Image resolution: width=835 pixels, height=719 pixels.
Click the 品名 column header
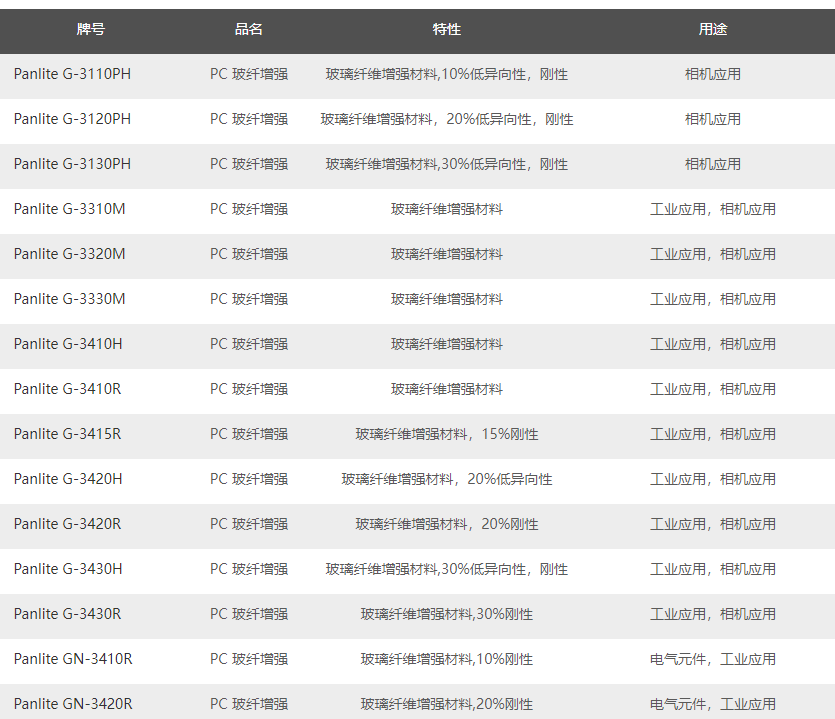(x=248, y=30)
